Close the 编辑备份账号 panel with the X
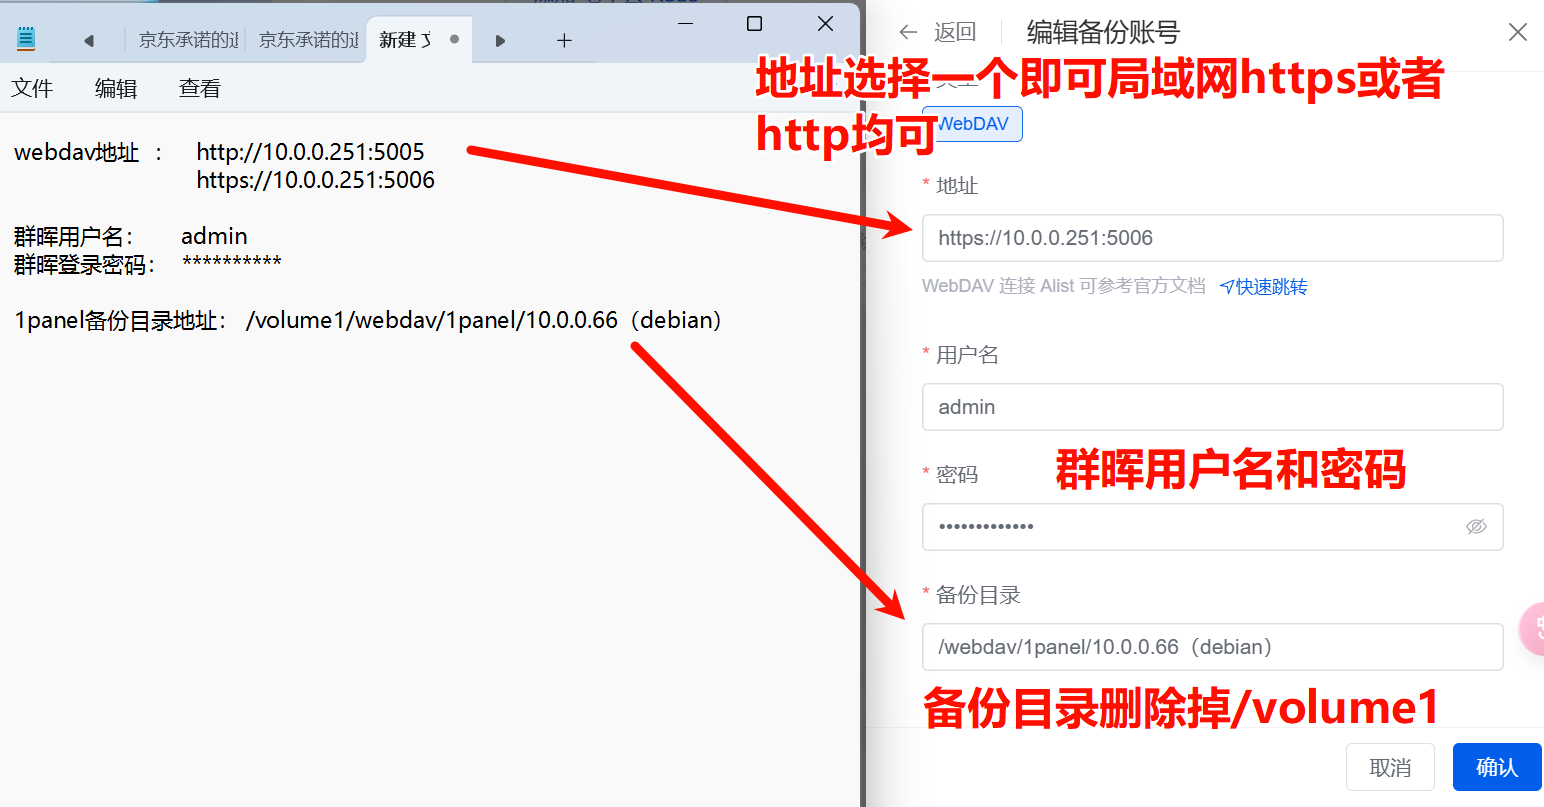The height and width of the screenshot is (807, 1544). tap(1517, 32)
